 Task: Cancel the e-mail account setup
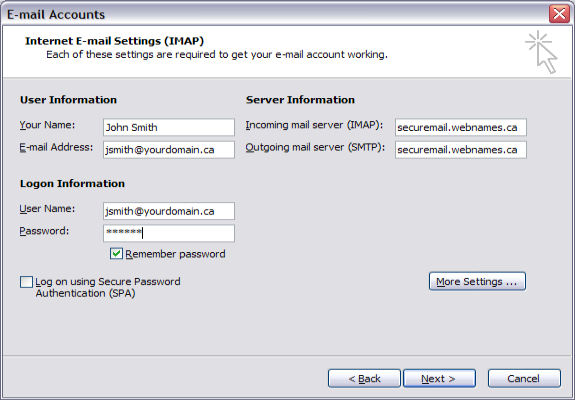coord(524,378)
